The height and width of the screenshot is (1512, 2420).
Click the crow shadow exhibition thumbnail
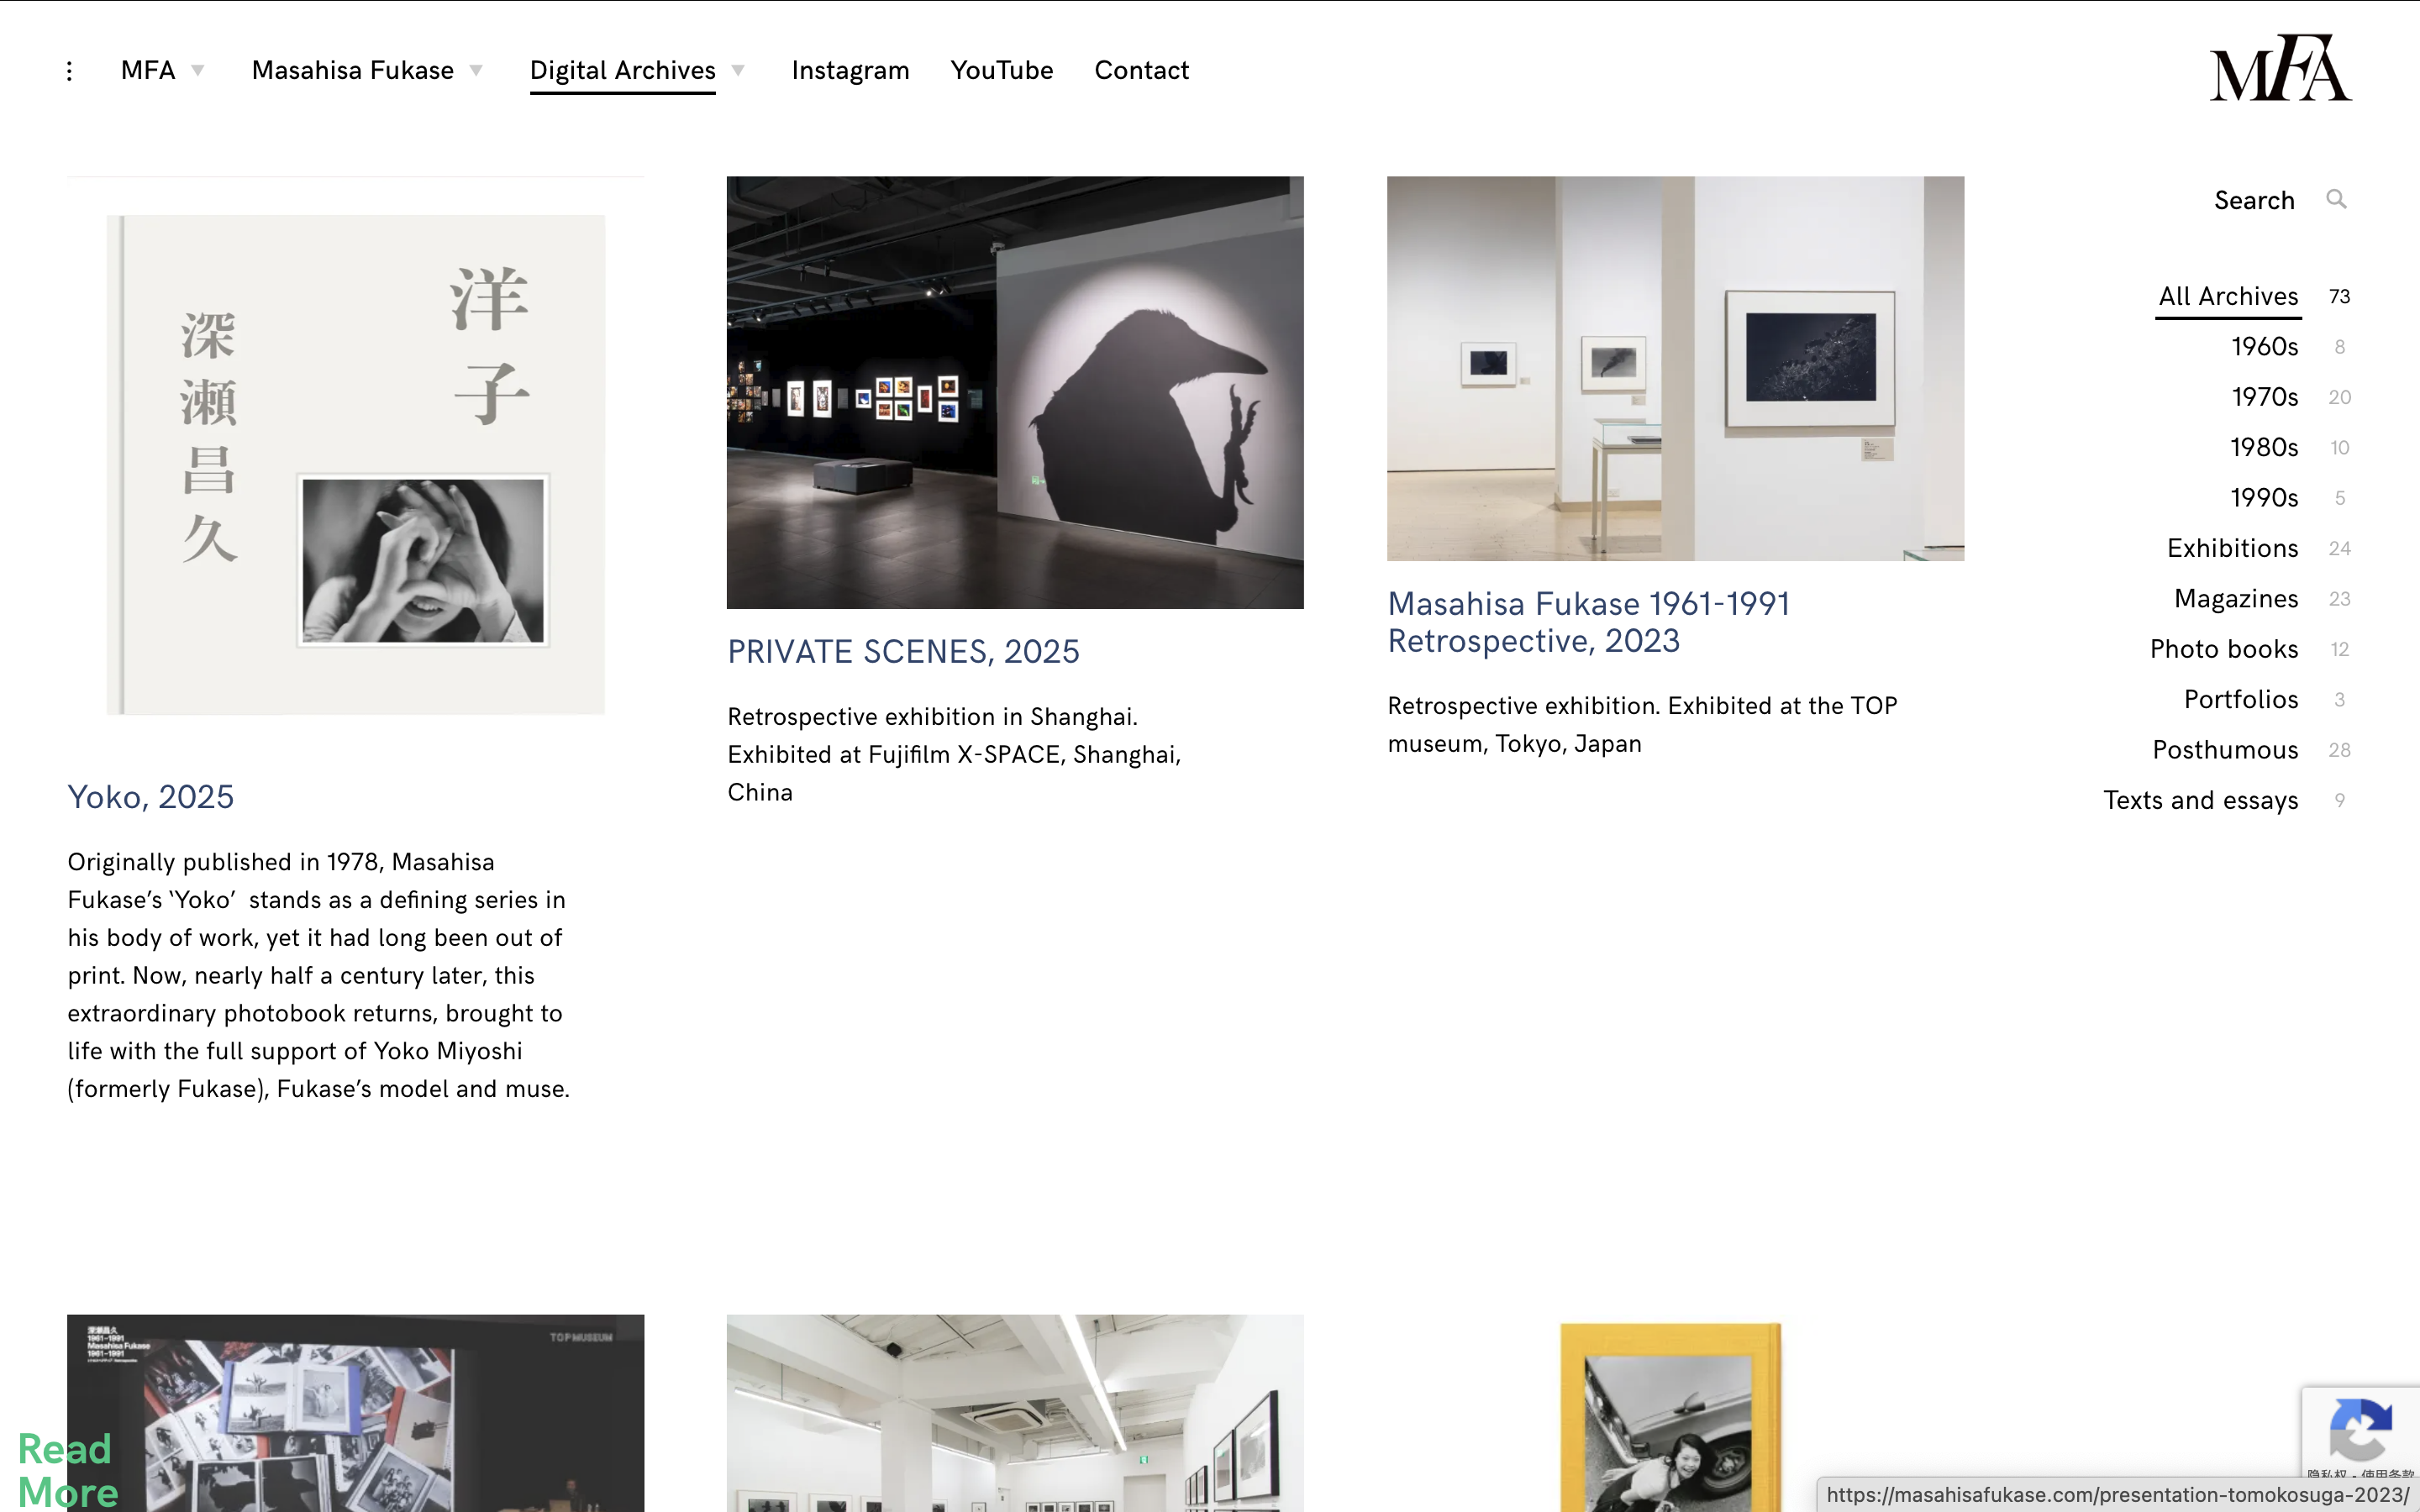pyautogui.click(x=1015, y=392)
